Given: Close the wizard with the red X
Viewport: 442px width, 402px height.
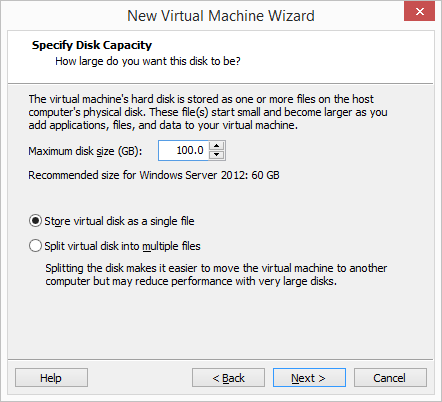Looking at the screenshot, I should [419, 11].
